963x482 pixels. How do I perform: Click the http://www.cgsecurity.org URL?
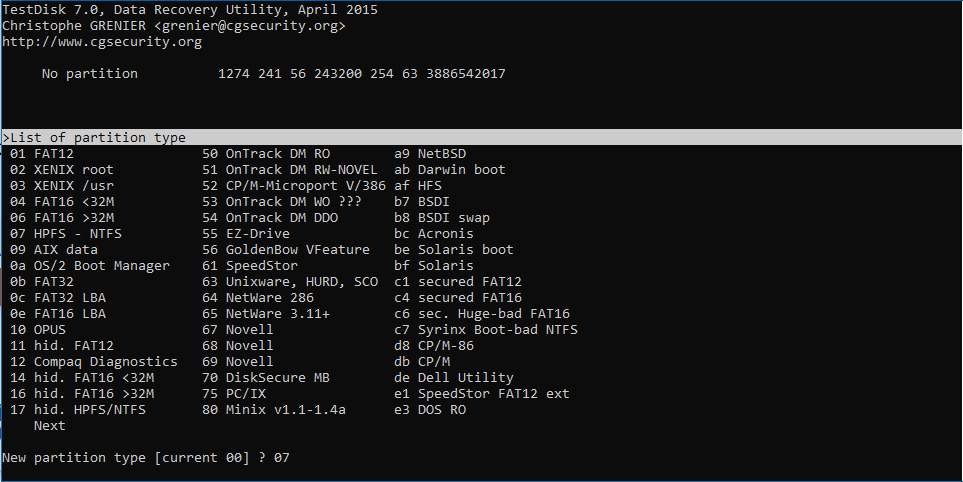pyautogui.click(x=102, y=42)
